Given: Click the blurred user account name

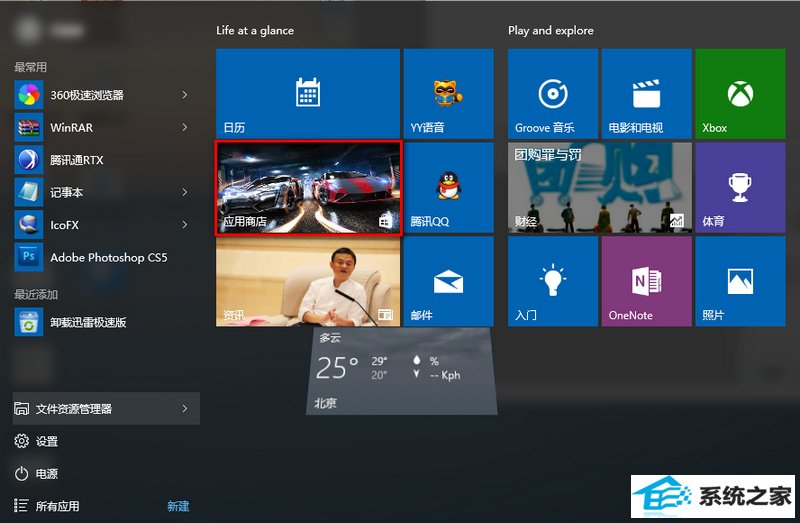Looking at the screenshot, I should point(67,30).
